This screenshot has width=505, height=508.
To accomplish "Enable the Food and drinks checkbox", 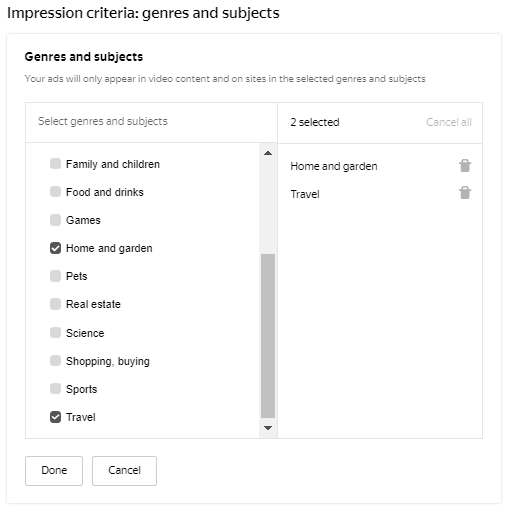I will pos(55,192).
